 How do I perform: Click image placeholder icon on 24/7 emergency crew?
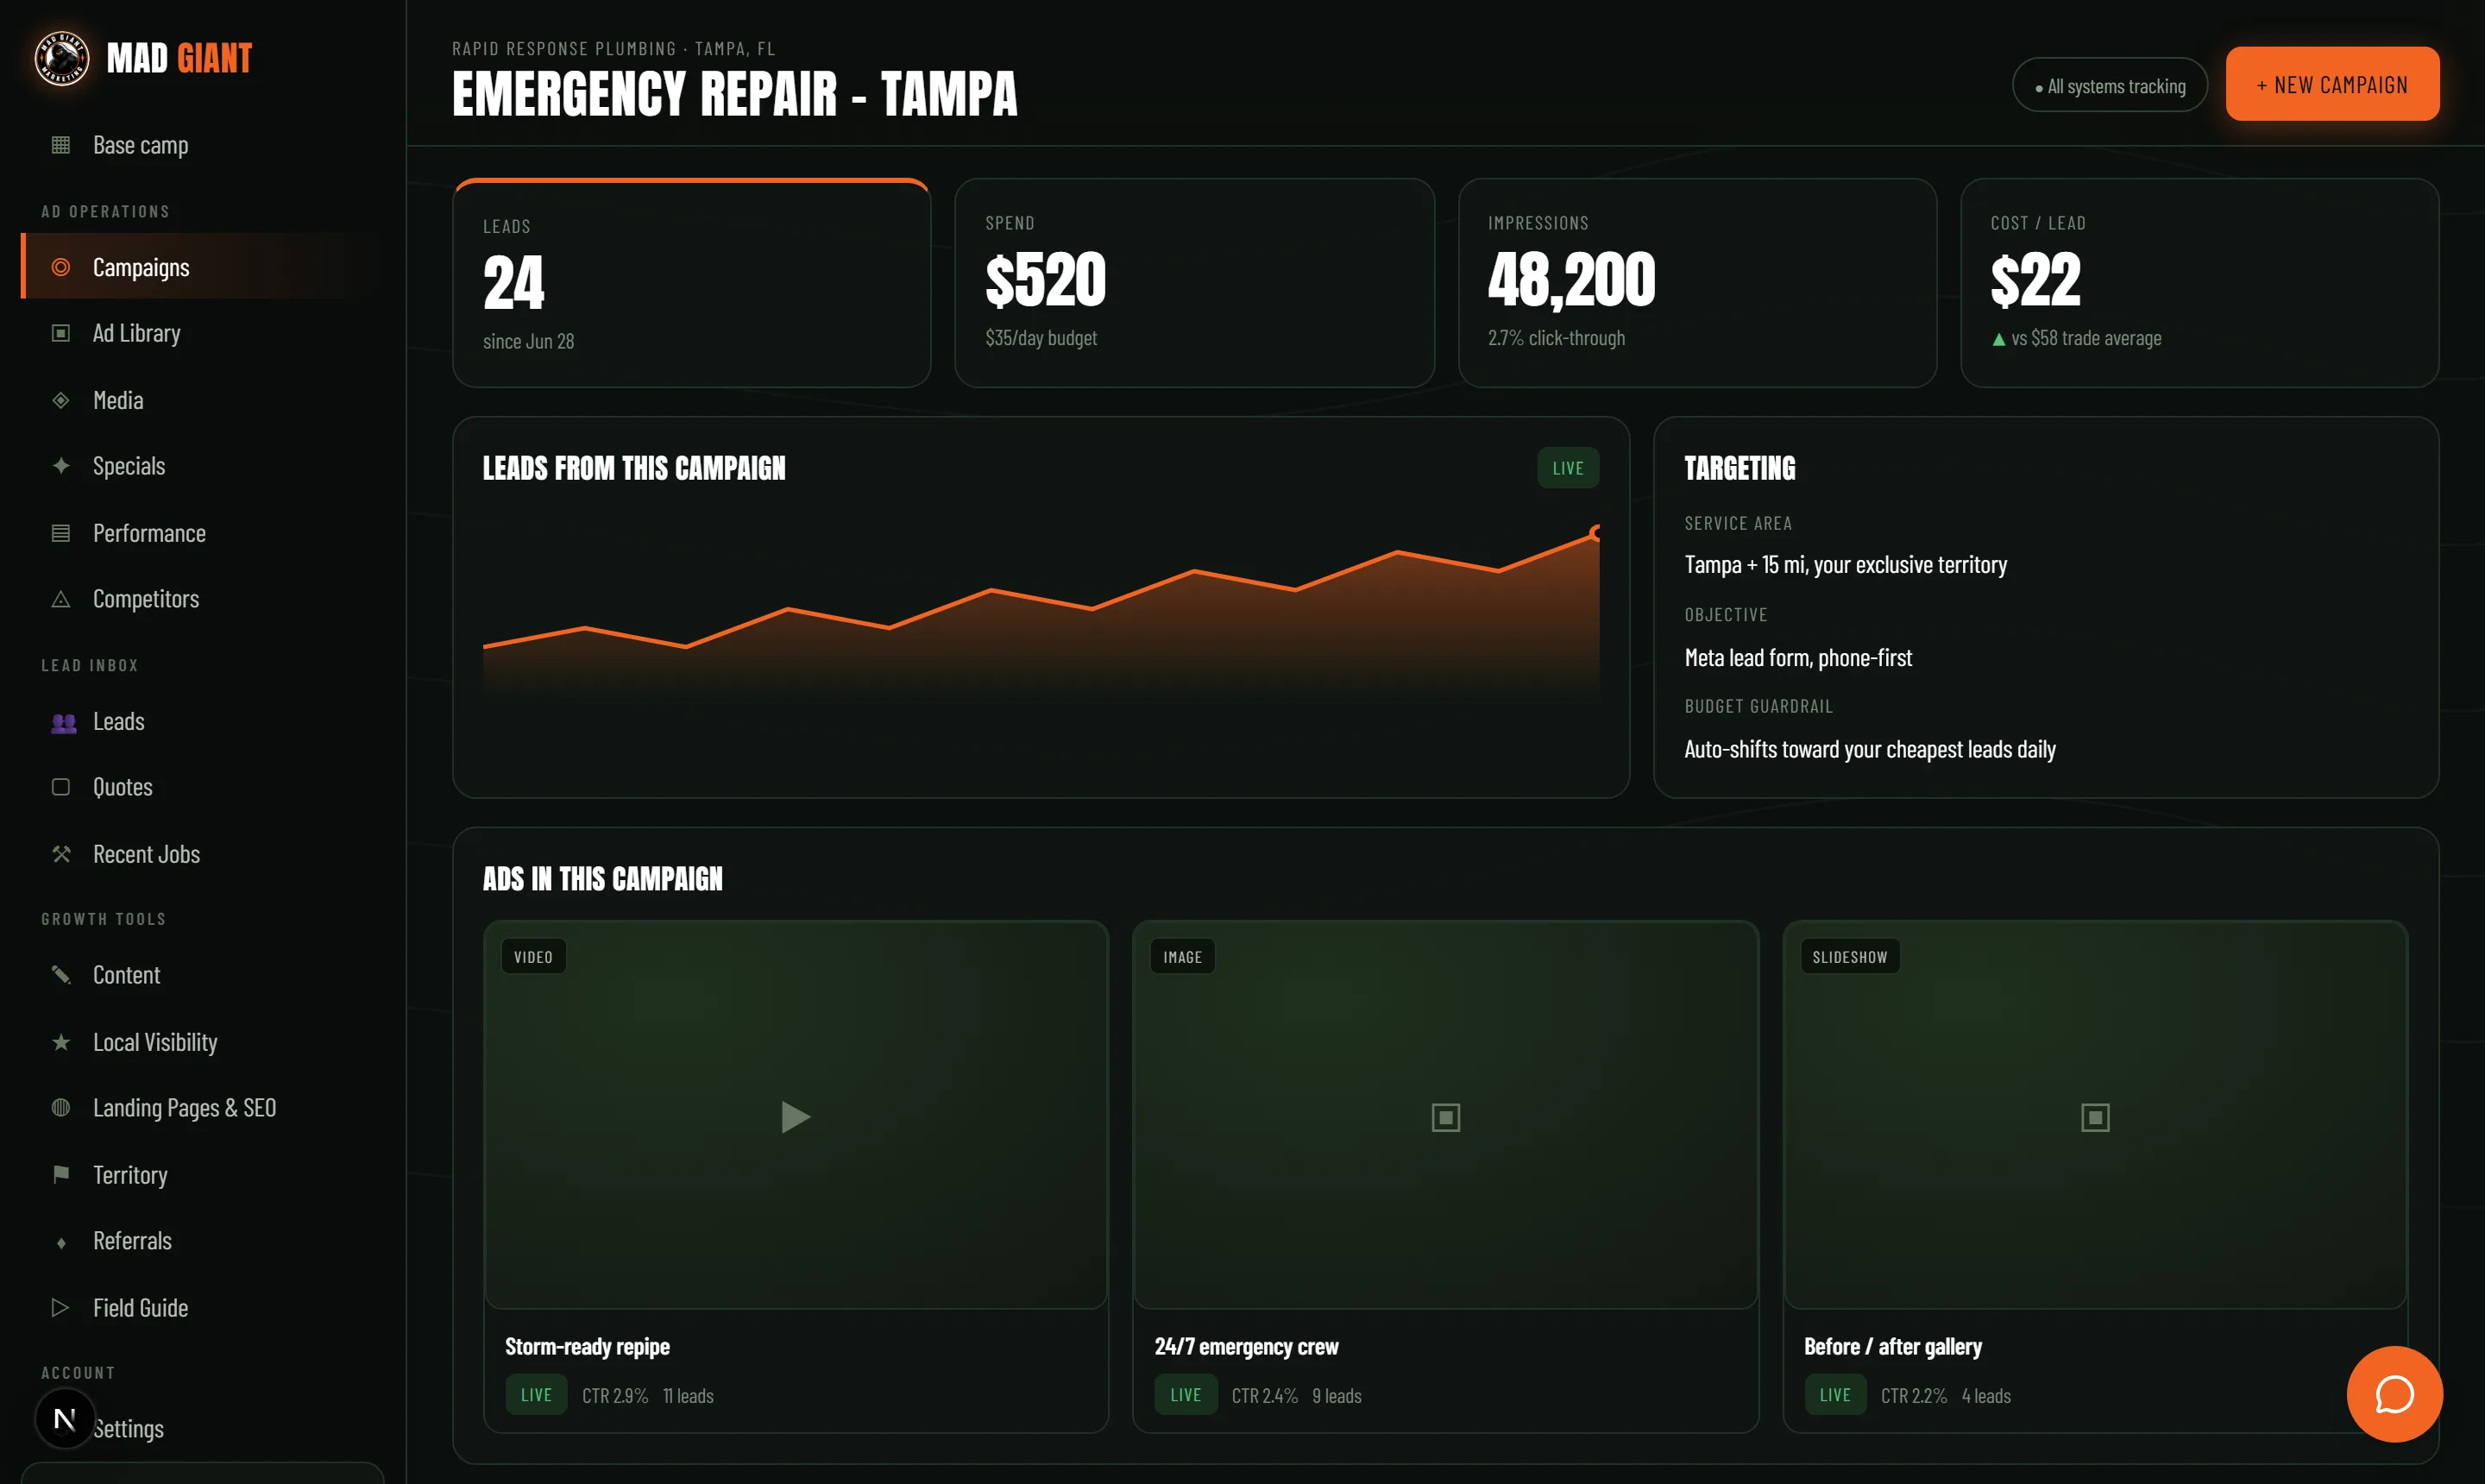[x=1445, y=1117]
